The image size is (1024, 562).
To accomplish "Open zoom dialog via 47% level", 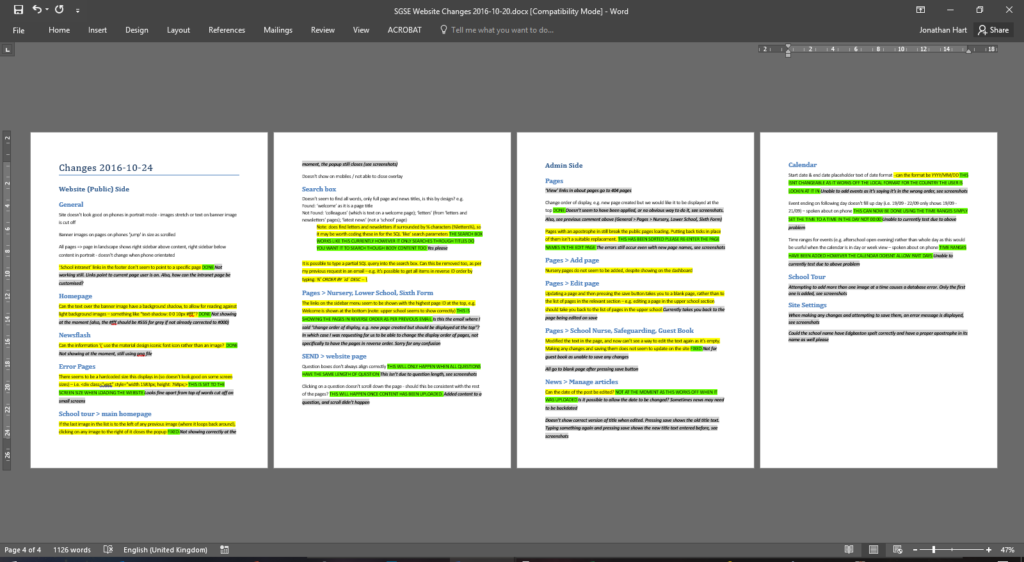I will point(1007,550).
